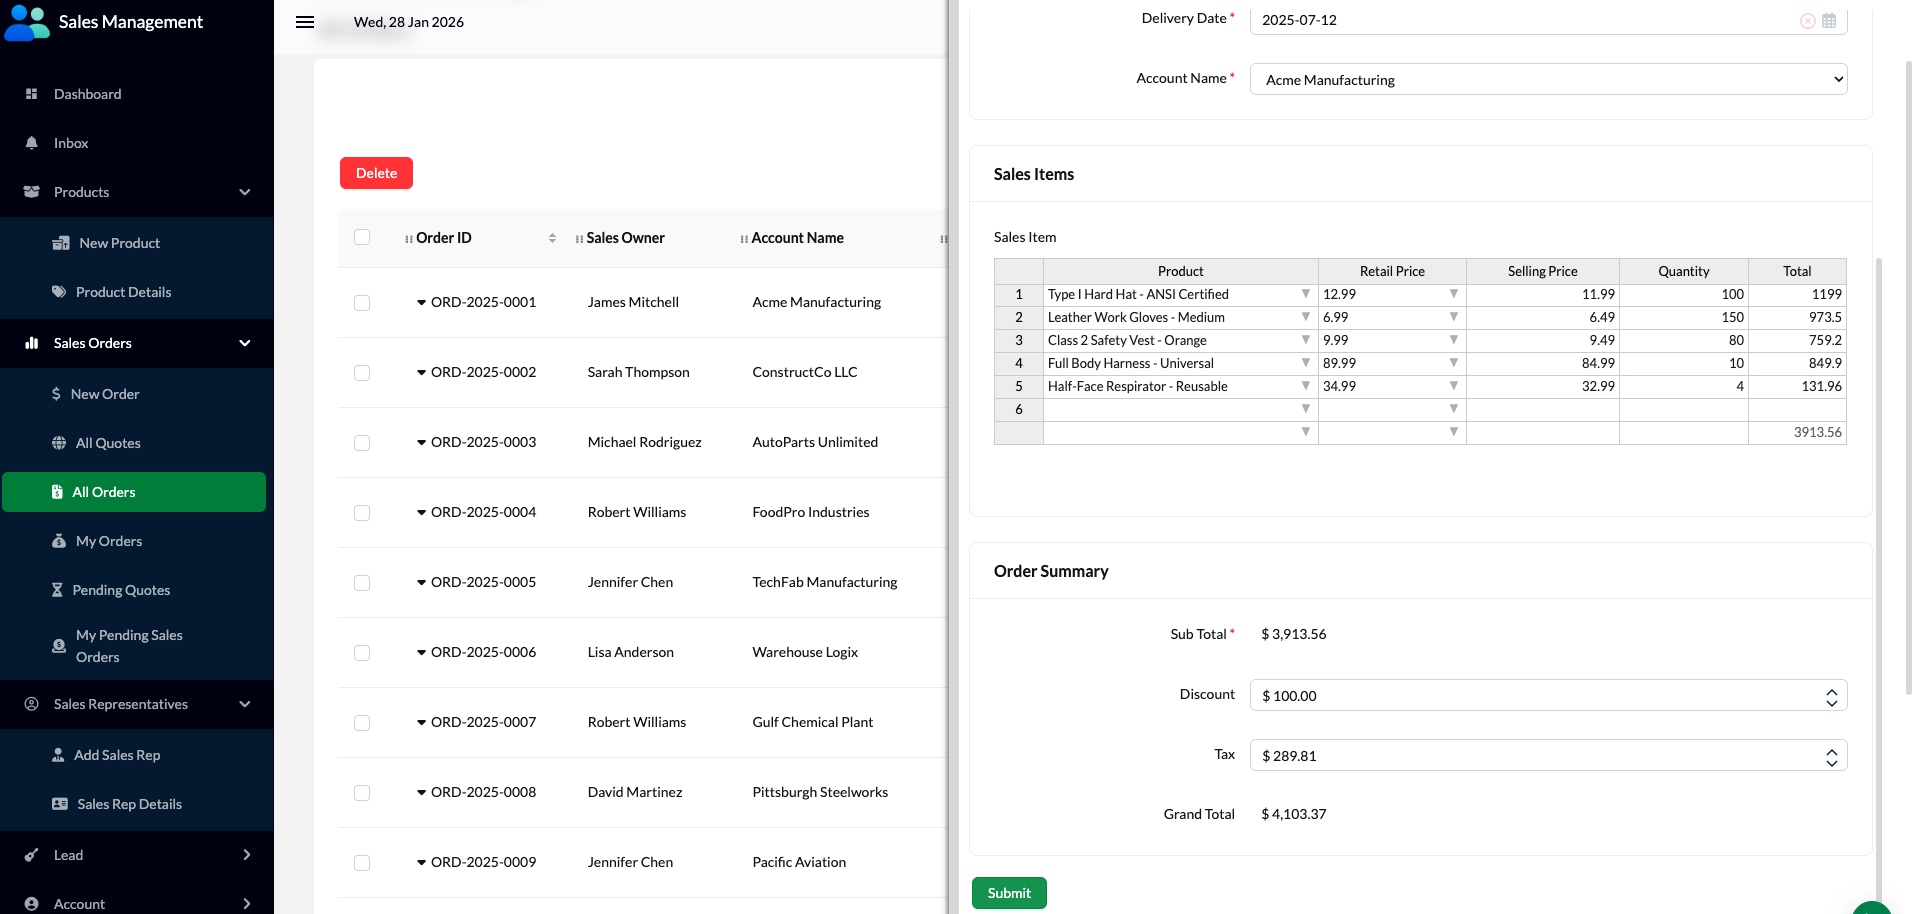Open product dropdown for Type I Hard Hat
Viewport: 1914px width, 914px height.
pos(1305,294)
